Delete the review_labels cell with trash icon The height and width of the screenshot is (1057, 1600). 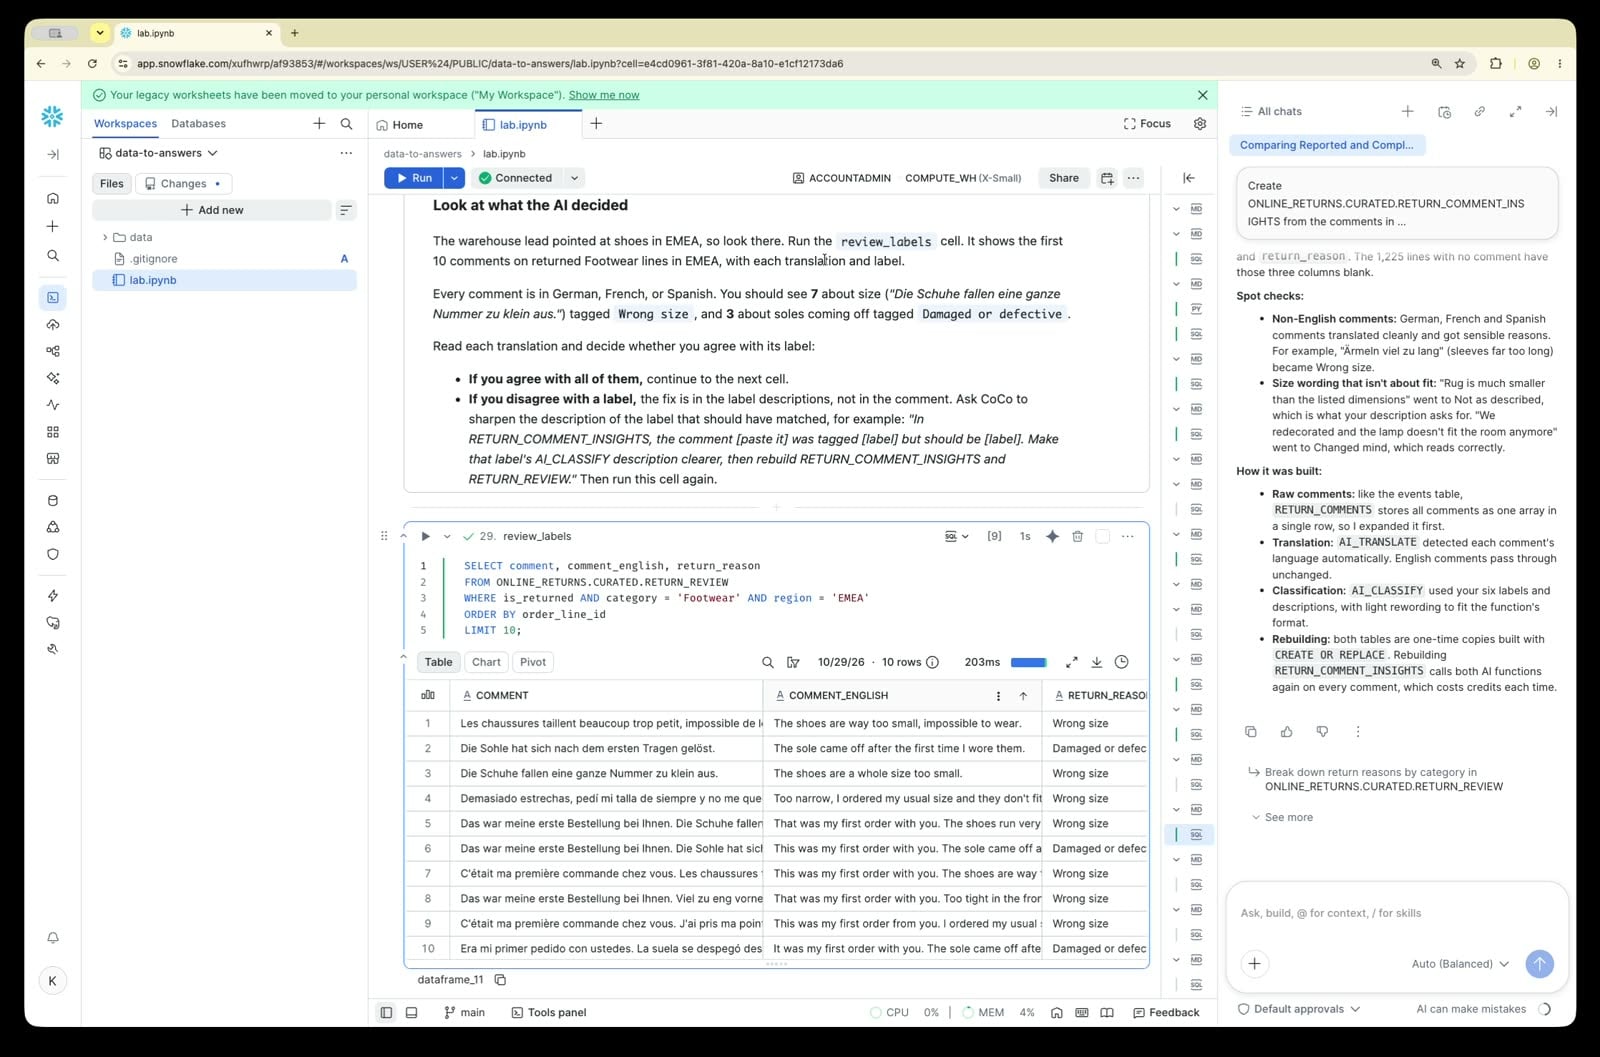coord(1077,536)
